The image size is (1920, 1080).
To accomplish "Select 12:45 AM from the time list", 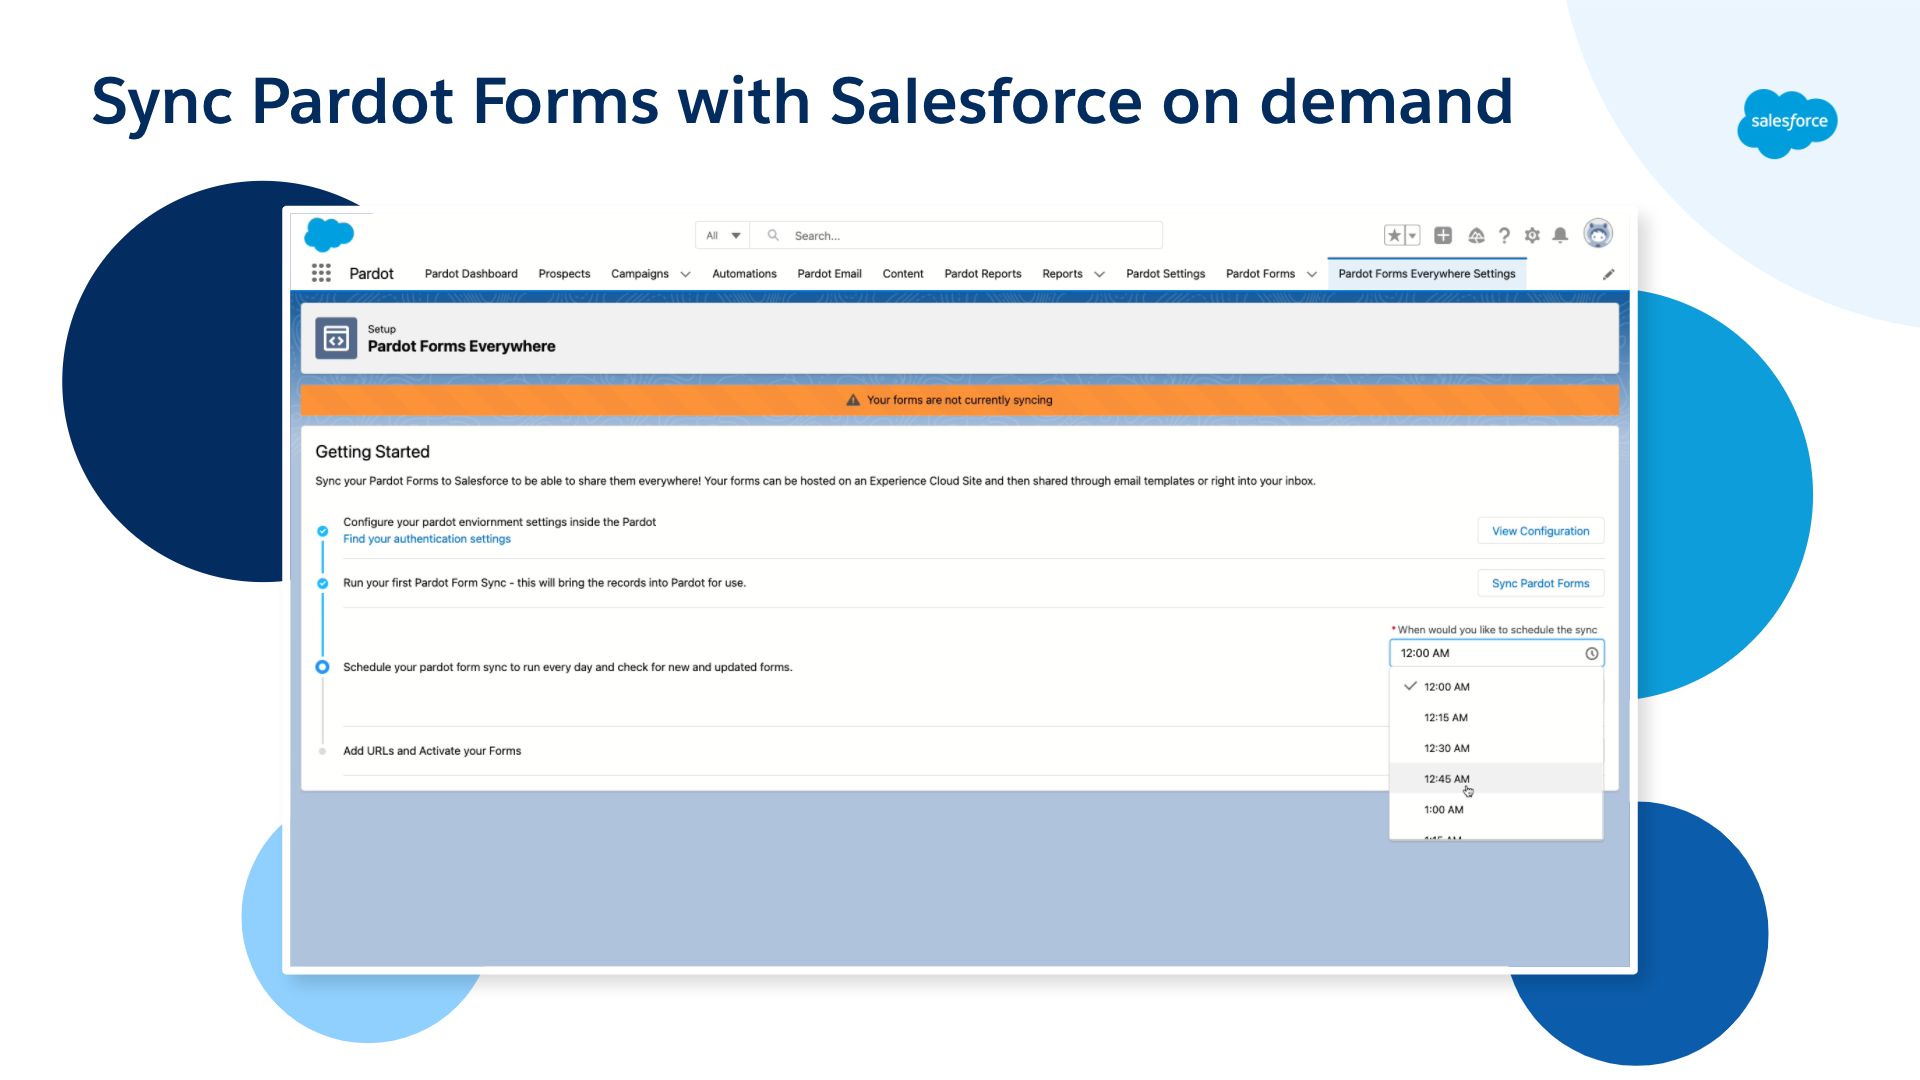I will (1446, 778).
